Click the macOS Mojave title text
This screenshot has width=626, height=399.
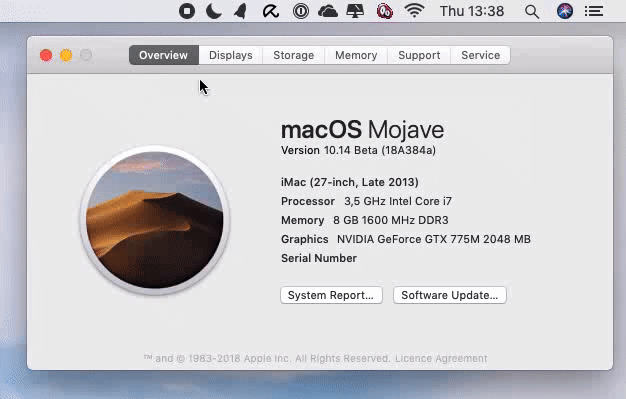click(363, 129)
